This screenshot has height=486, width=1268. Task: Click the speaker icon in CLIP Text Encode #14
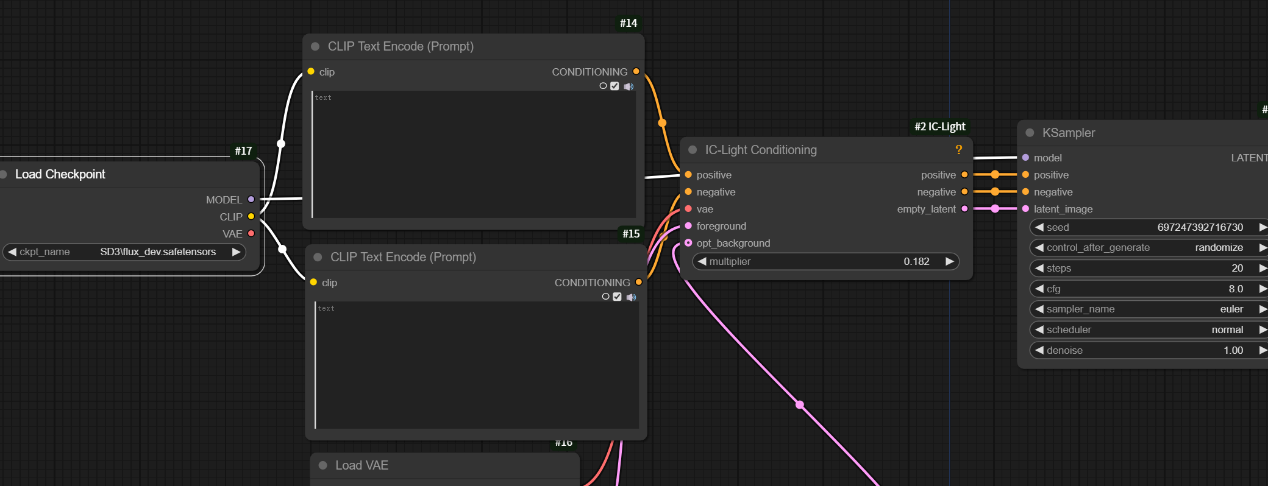click(x=629, y=87)
